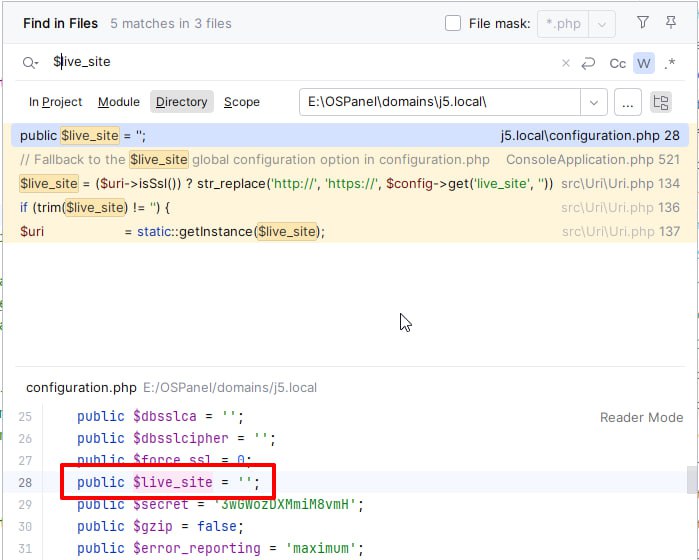Click the directory path field E:\OSPanel\domains\j5.local\

tap(440, 102)
